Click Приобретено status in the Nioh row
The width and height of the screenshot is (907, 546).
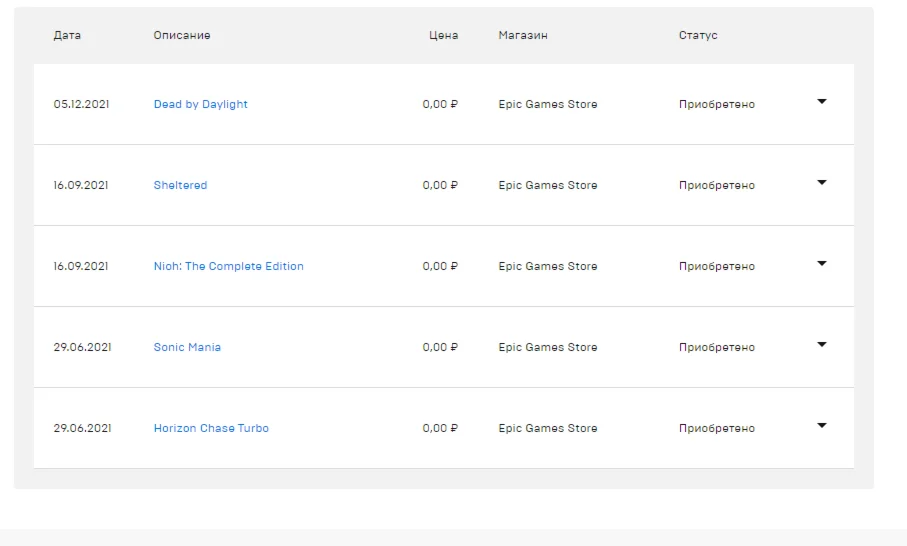click(717, 266)
